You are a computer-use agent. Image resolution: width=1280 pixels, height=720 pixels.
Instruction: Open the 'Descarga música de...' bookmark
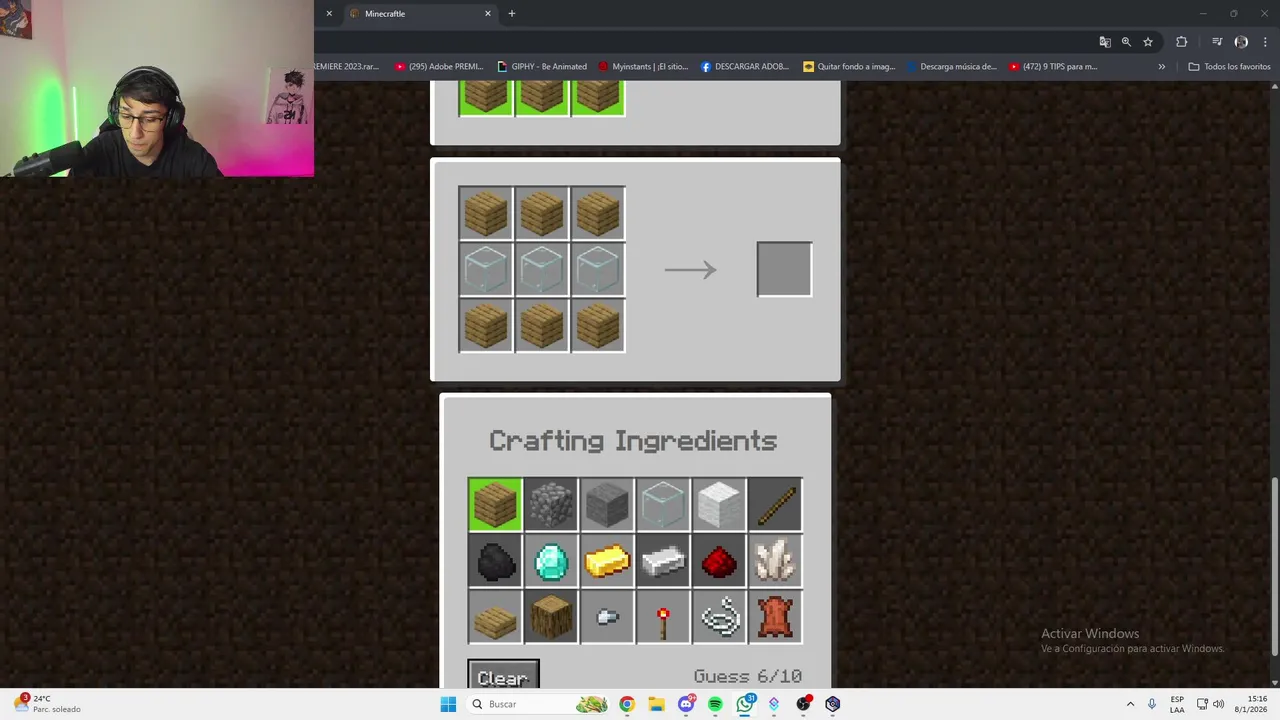tap(951, 67)
